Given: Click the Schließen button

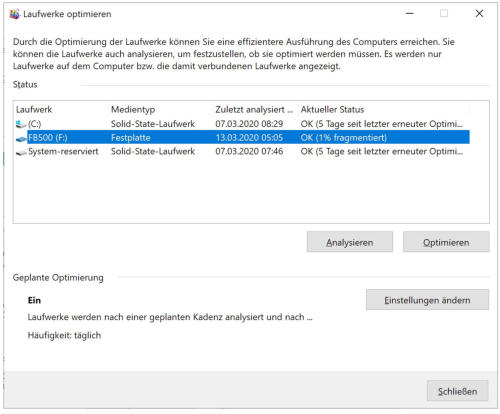Looking at the screenshot, I should coord(457,391).
